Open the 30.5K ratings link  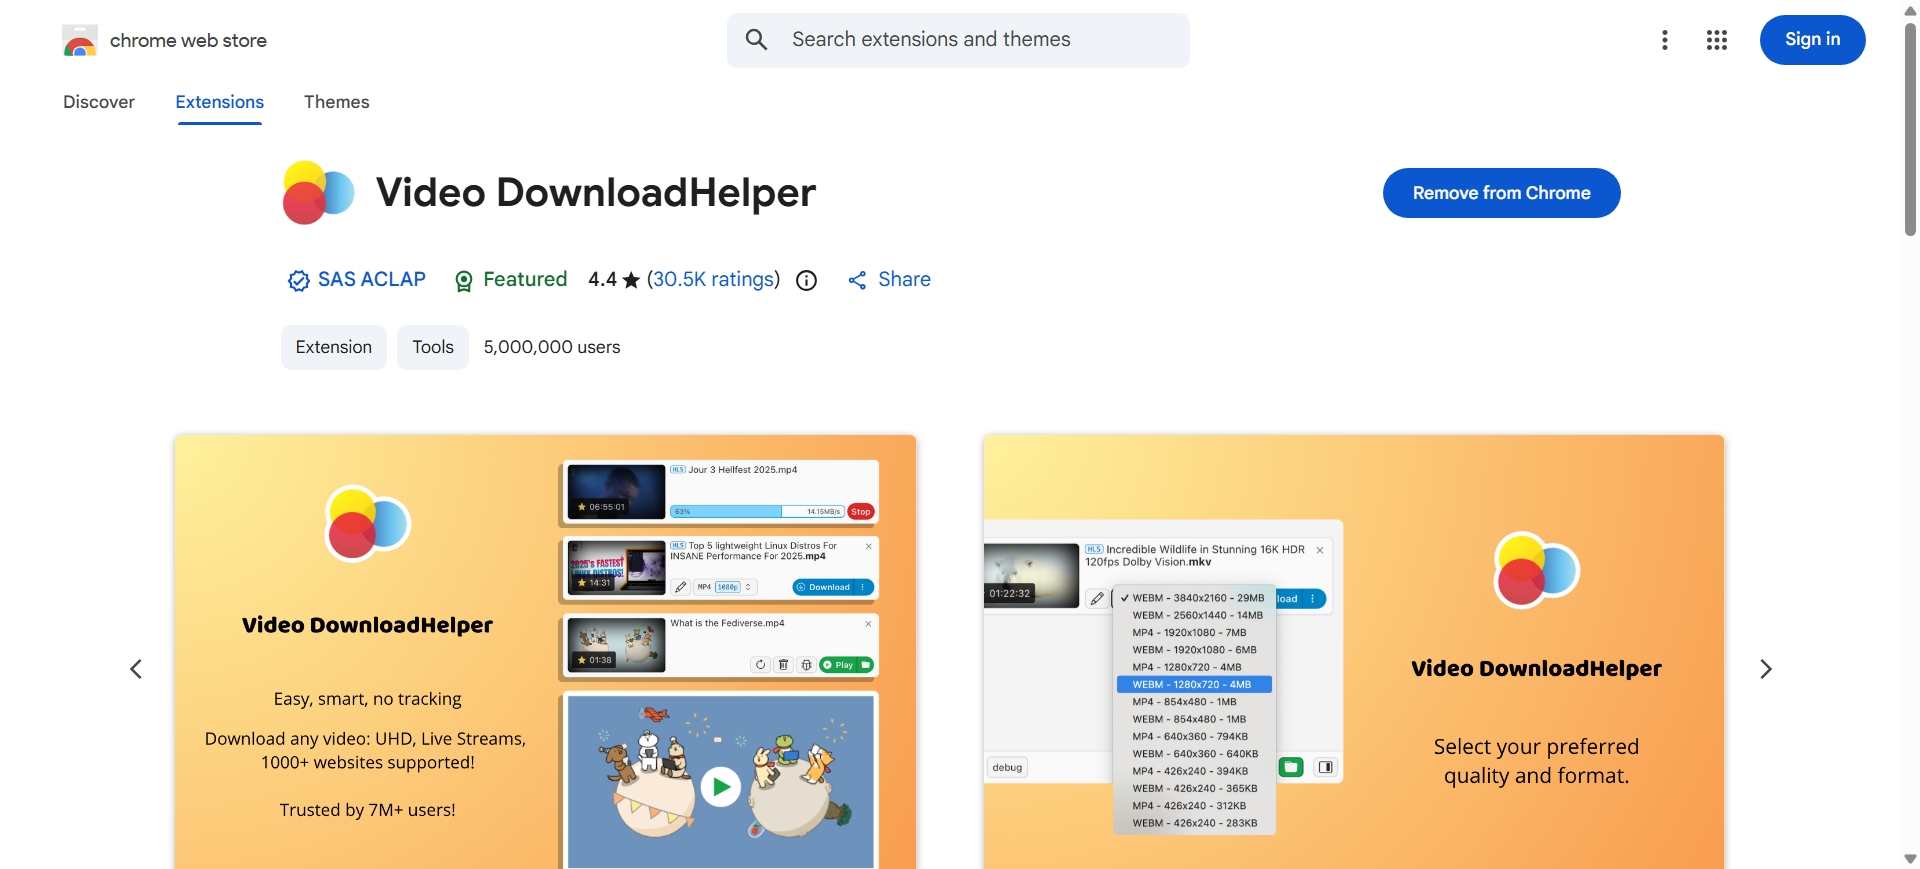tap(713, 279)
